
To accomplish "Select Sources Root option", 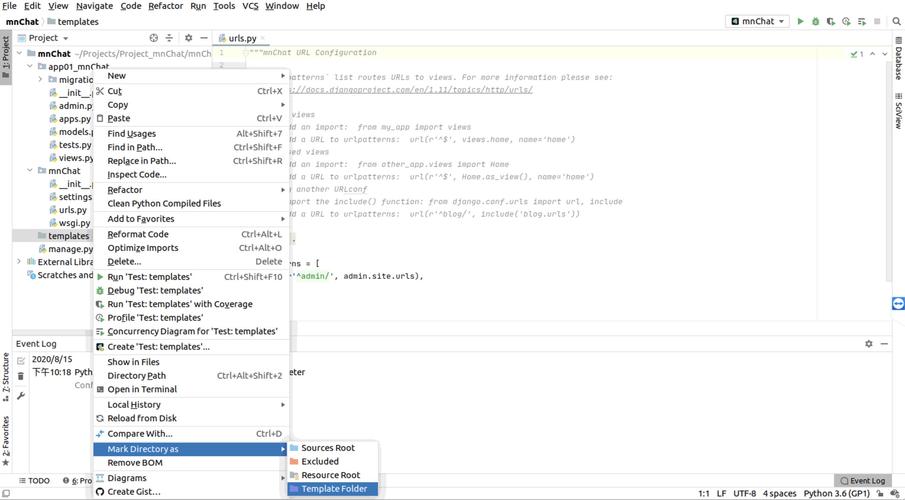I will tap(333, 448).
